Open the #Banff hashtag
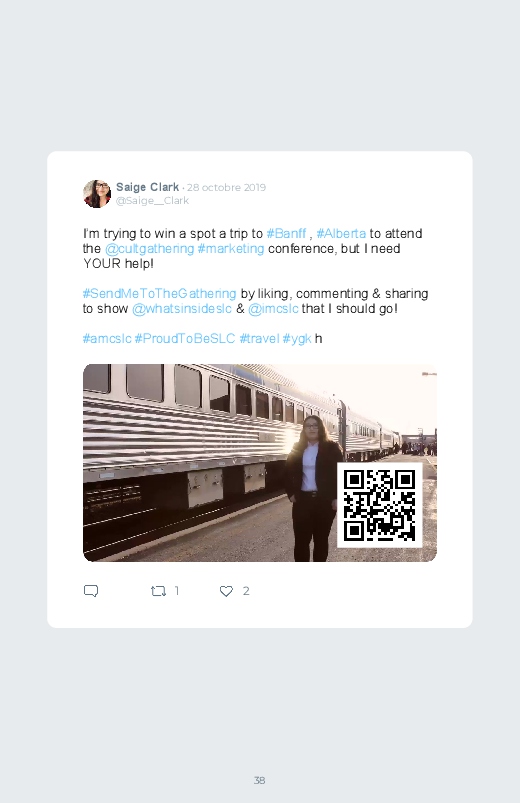This screenshot has width=520, height=803. [286, 234]
